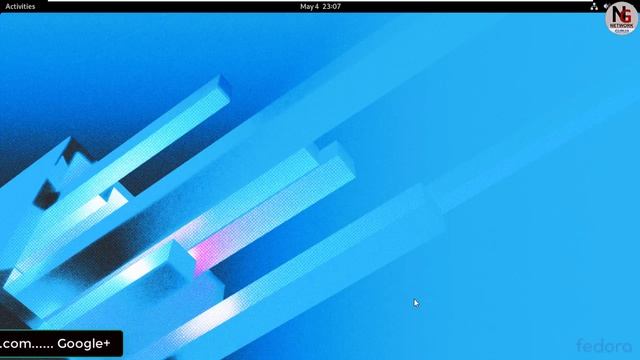Open the Activities overview
This screenshot has width=640, height=360.
tap(20, 7)
